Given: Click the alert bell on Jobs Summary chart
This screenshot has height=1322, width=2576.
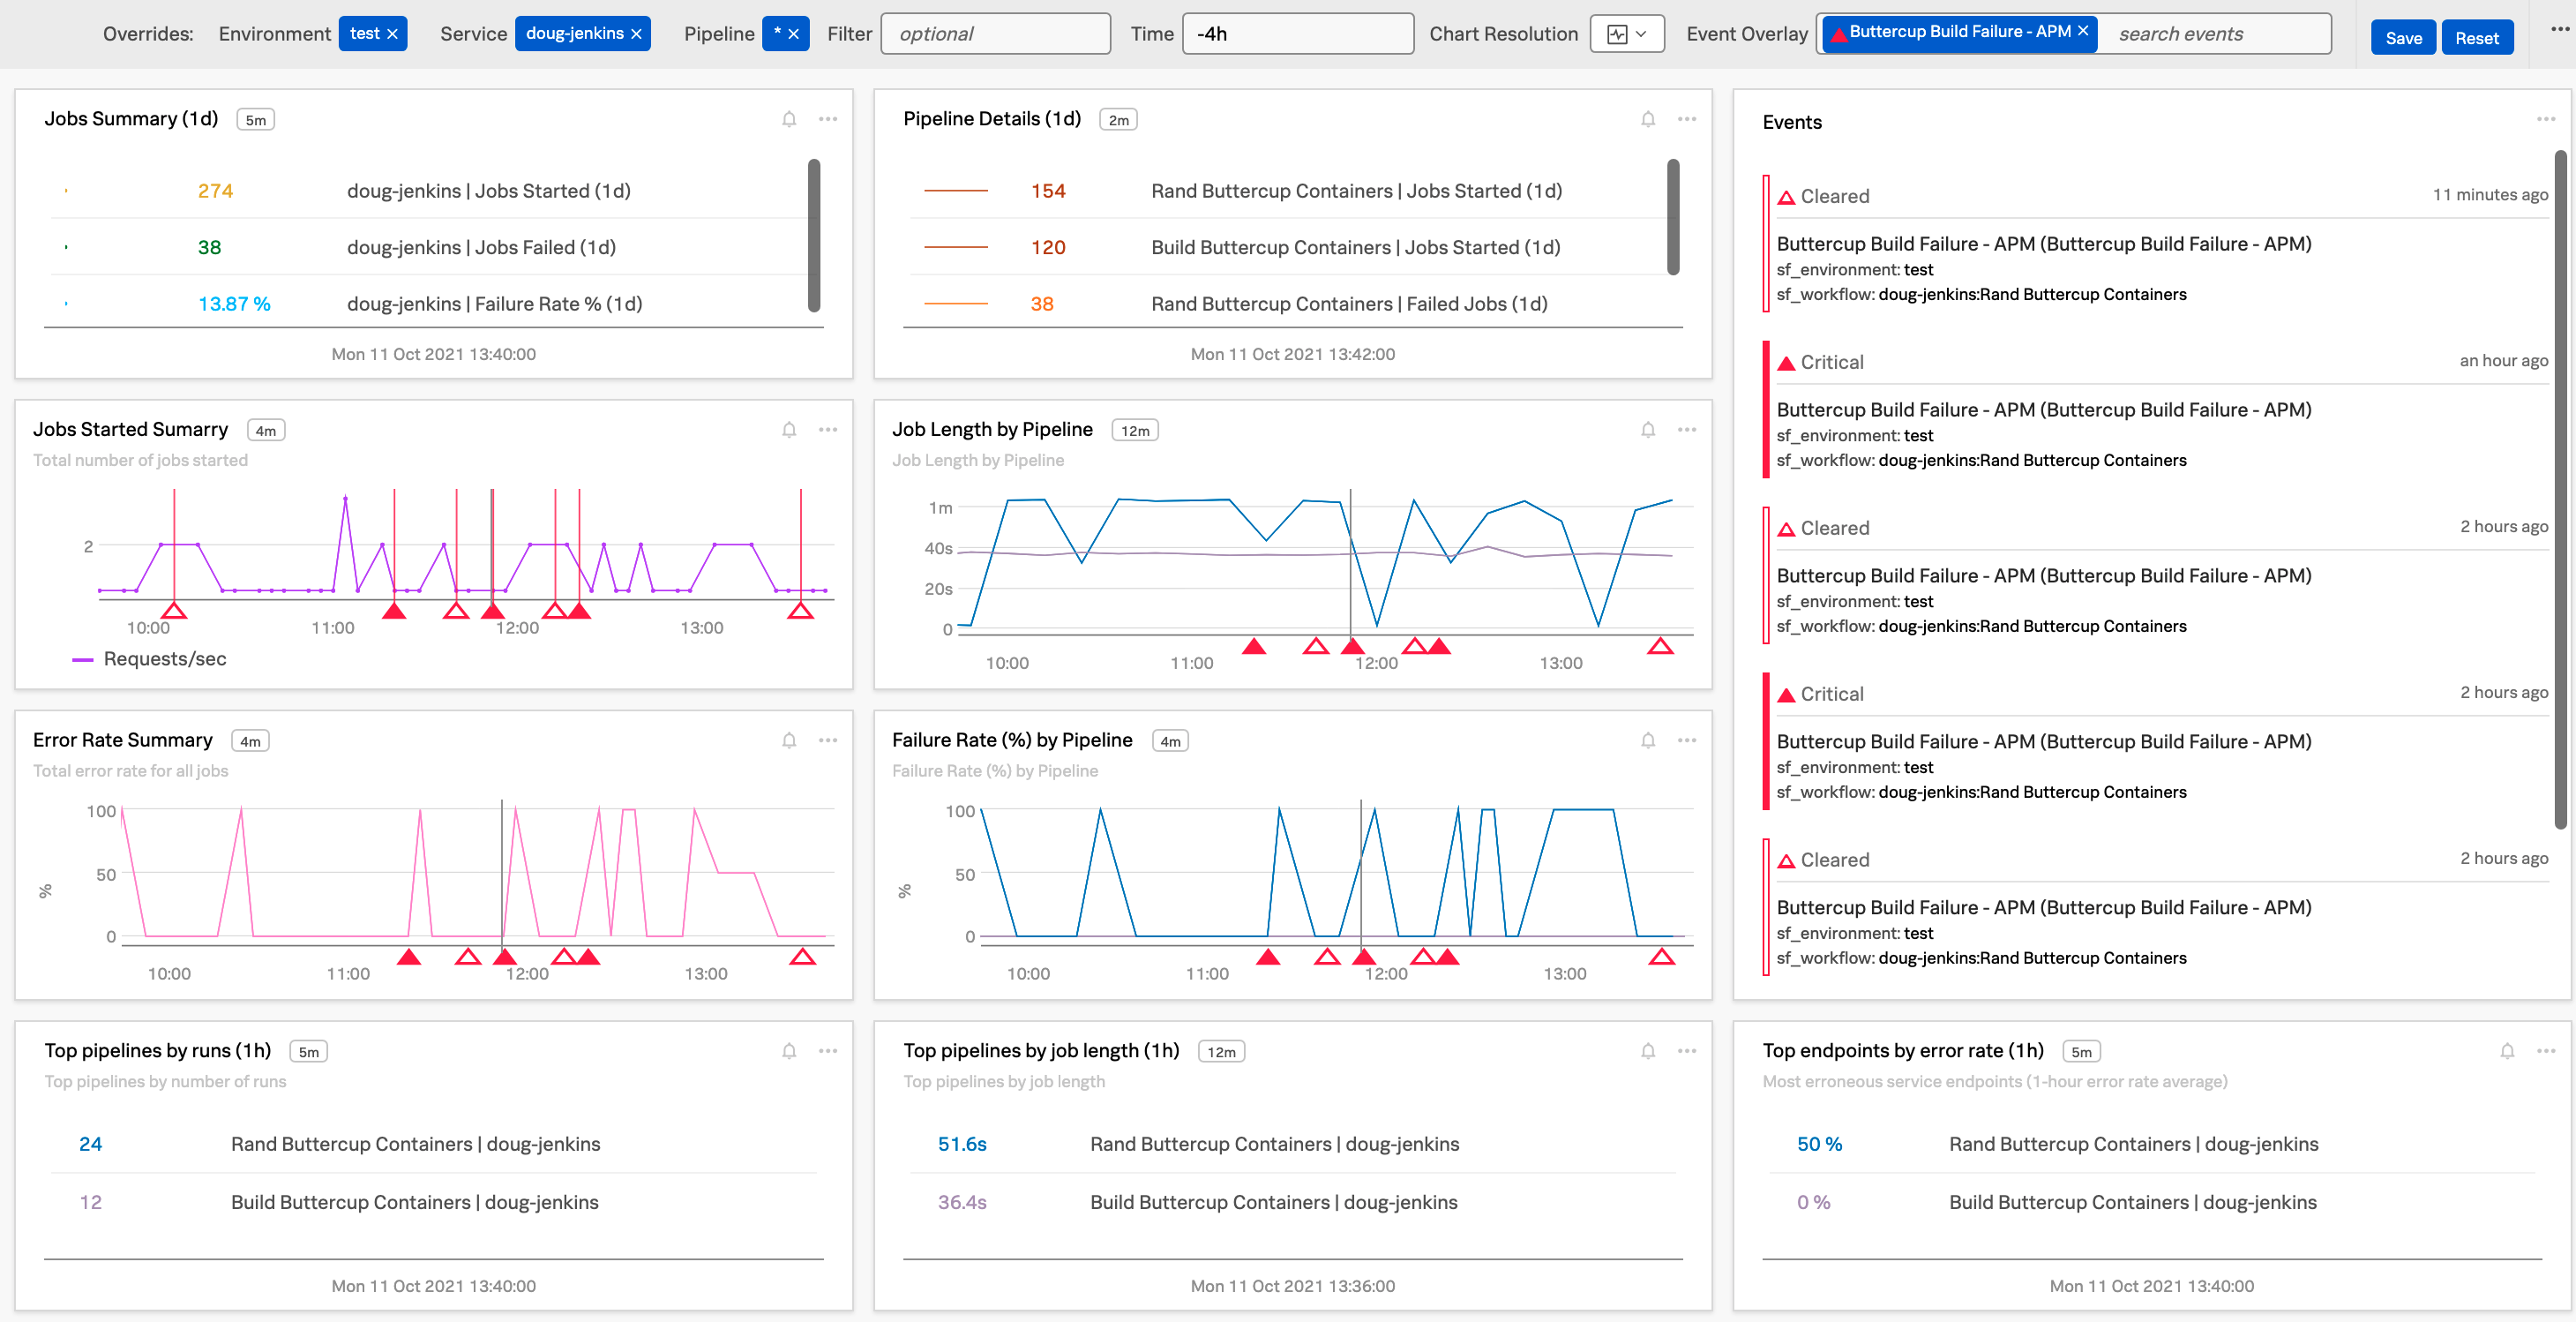Looking at the screenshot, I should point(789,119).
